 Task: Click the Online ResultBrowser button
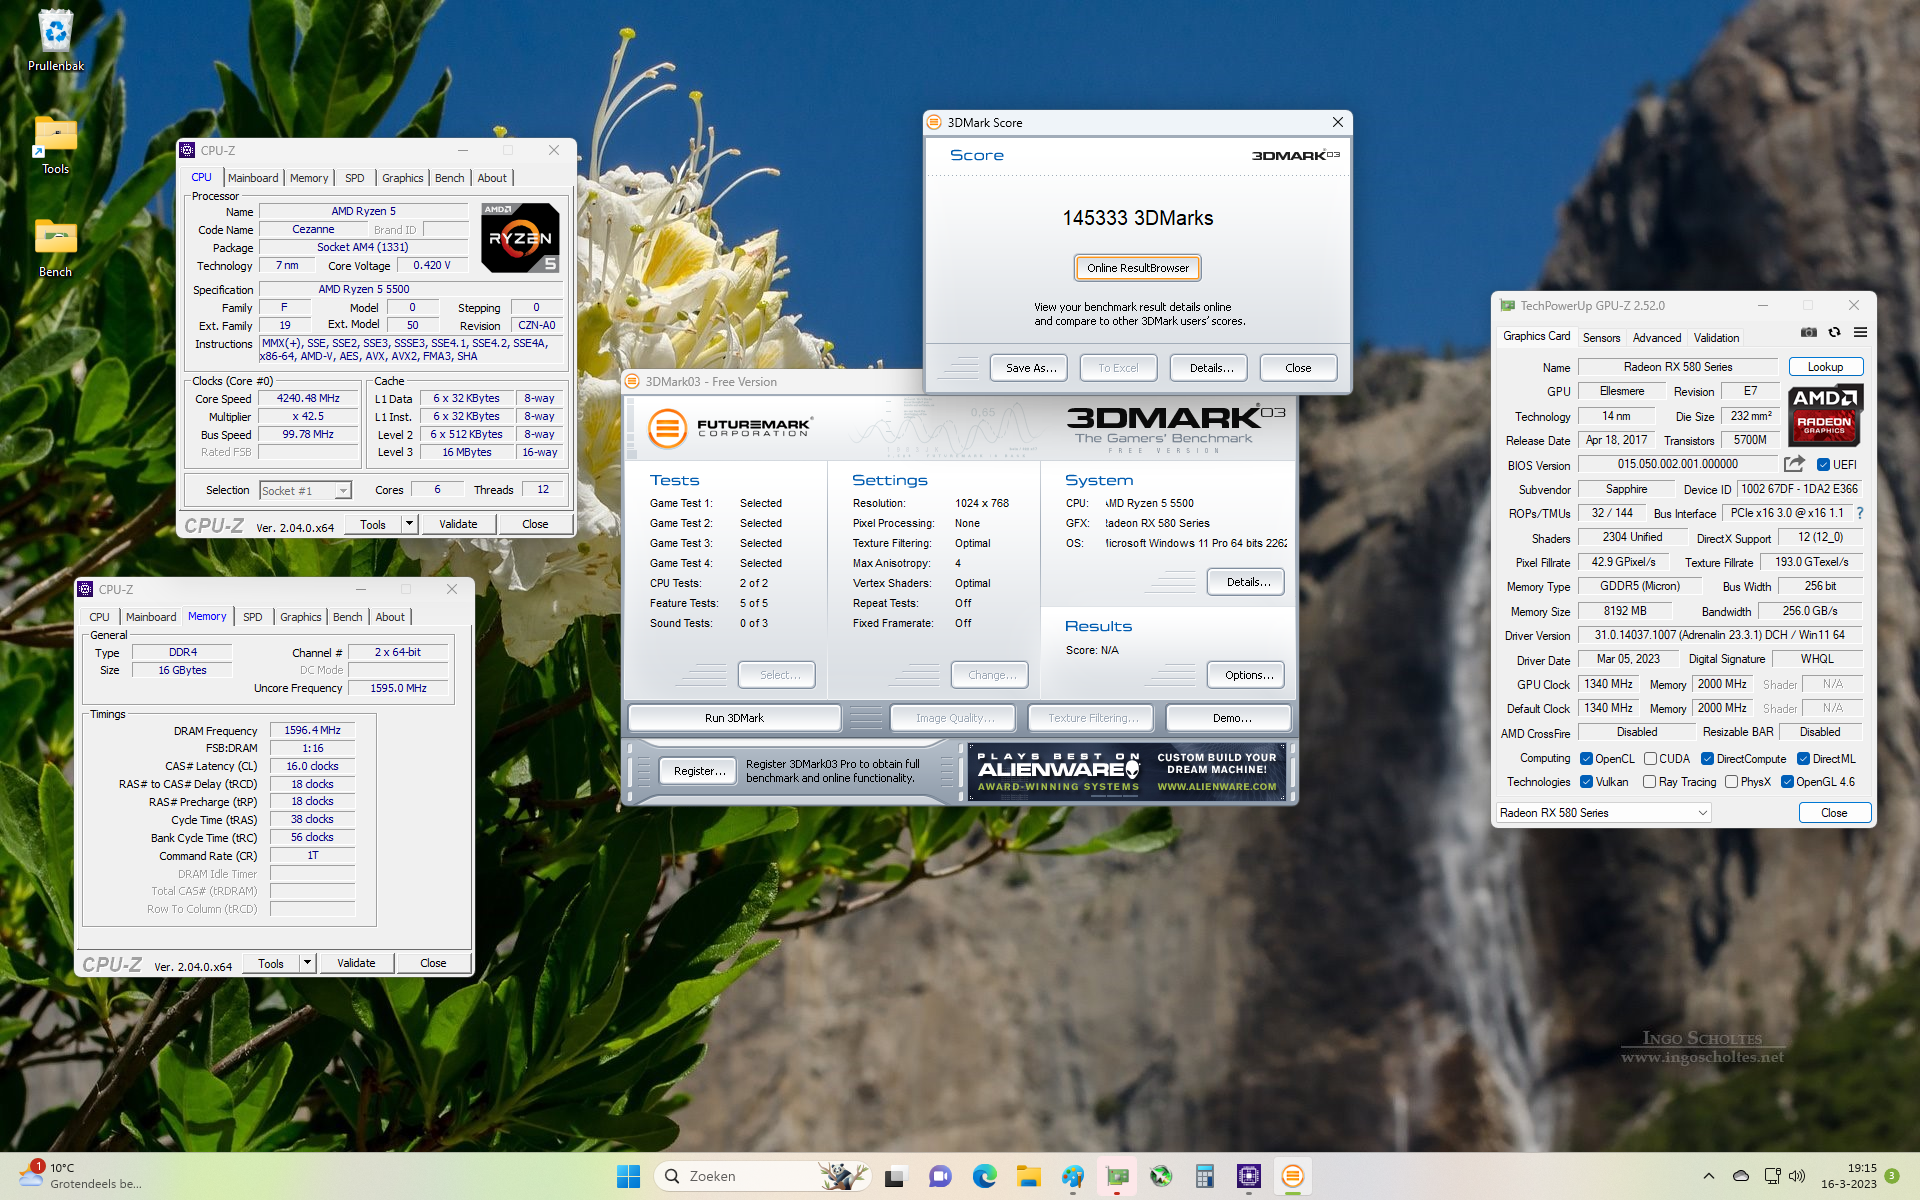(1138, 268)
